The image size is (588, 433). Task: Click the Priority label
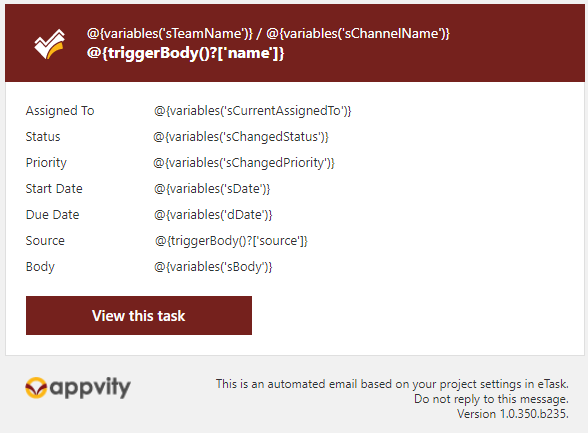46,163
